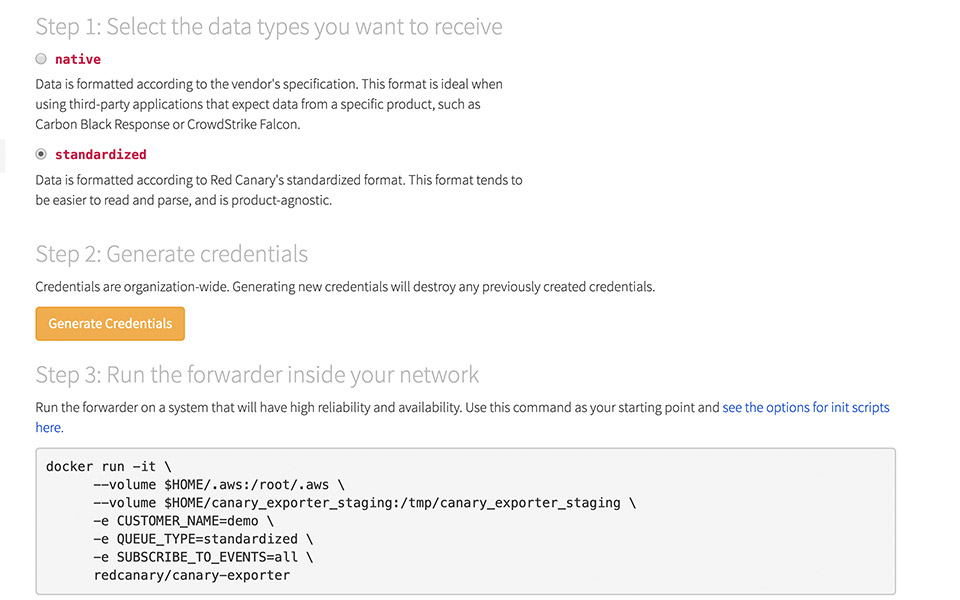Image resolution: width=960 pixels, height=600 pixels.
Task: Click the canary_exporter_staging volume line
Action: pos(363,502)
